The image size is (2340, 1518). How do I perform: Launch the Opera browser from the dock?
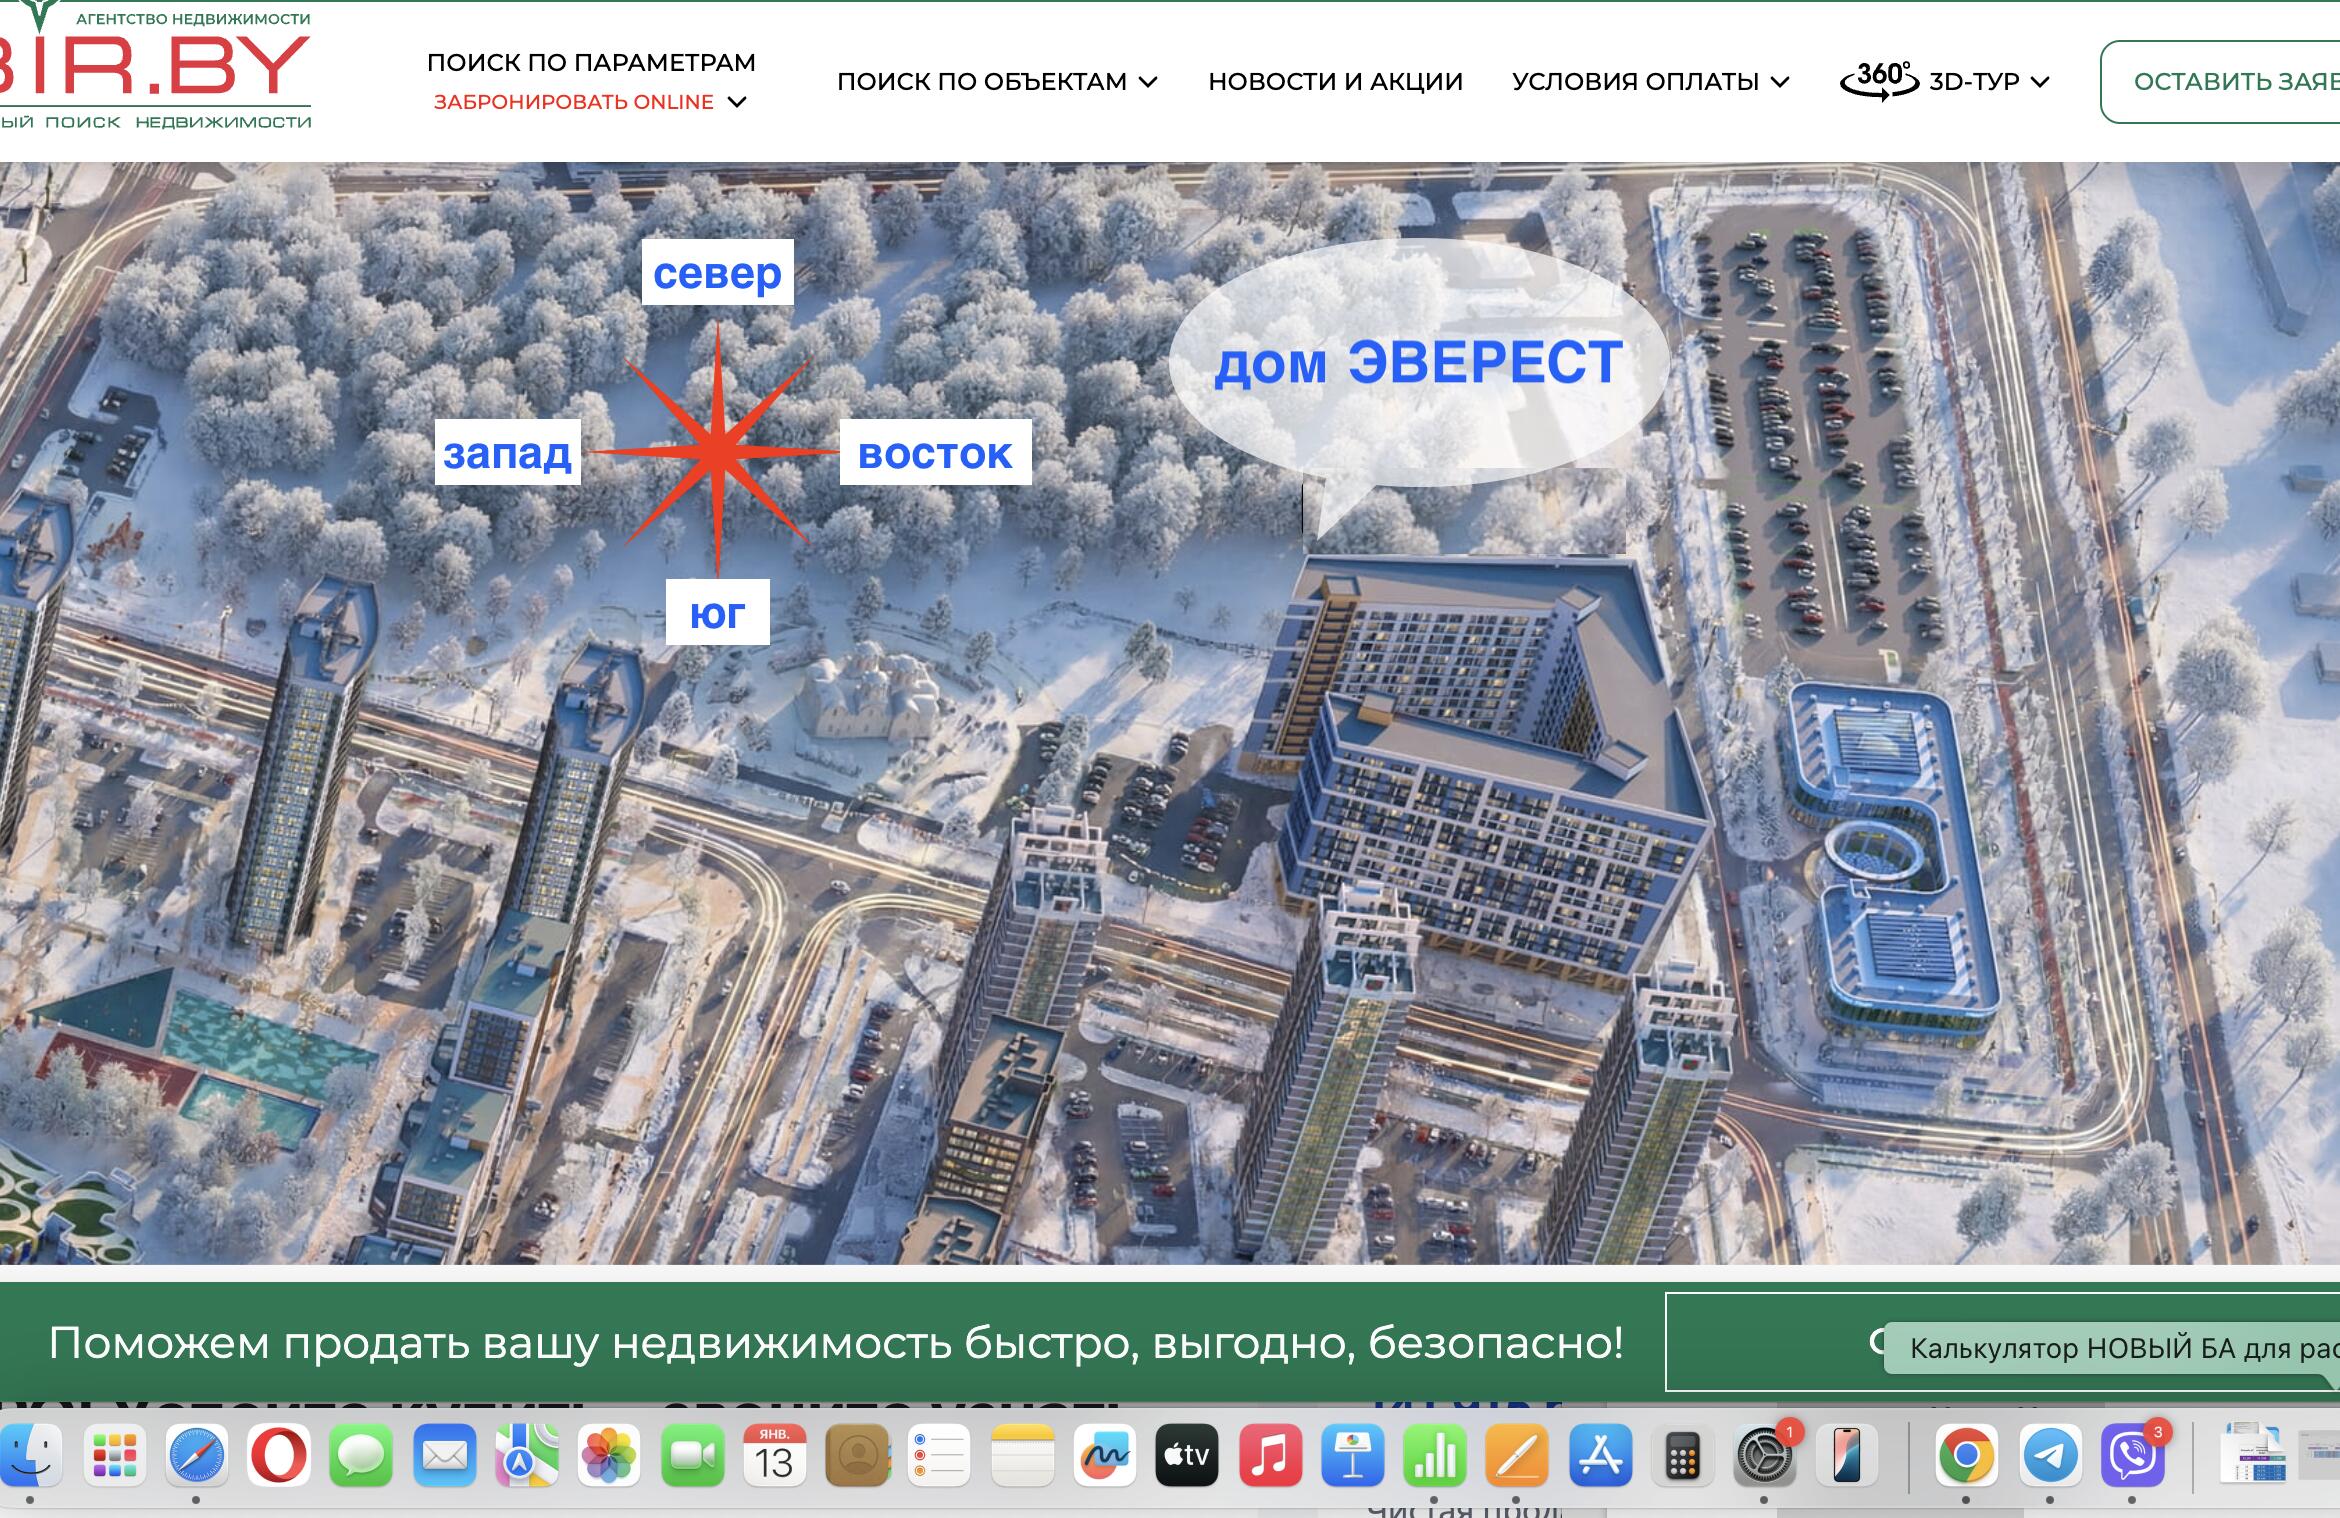[279, 1455]
